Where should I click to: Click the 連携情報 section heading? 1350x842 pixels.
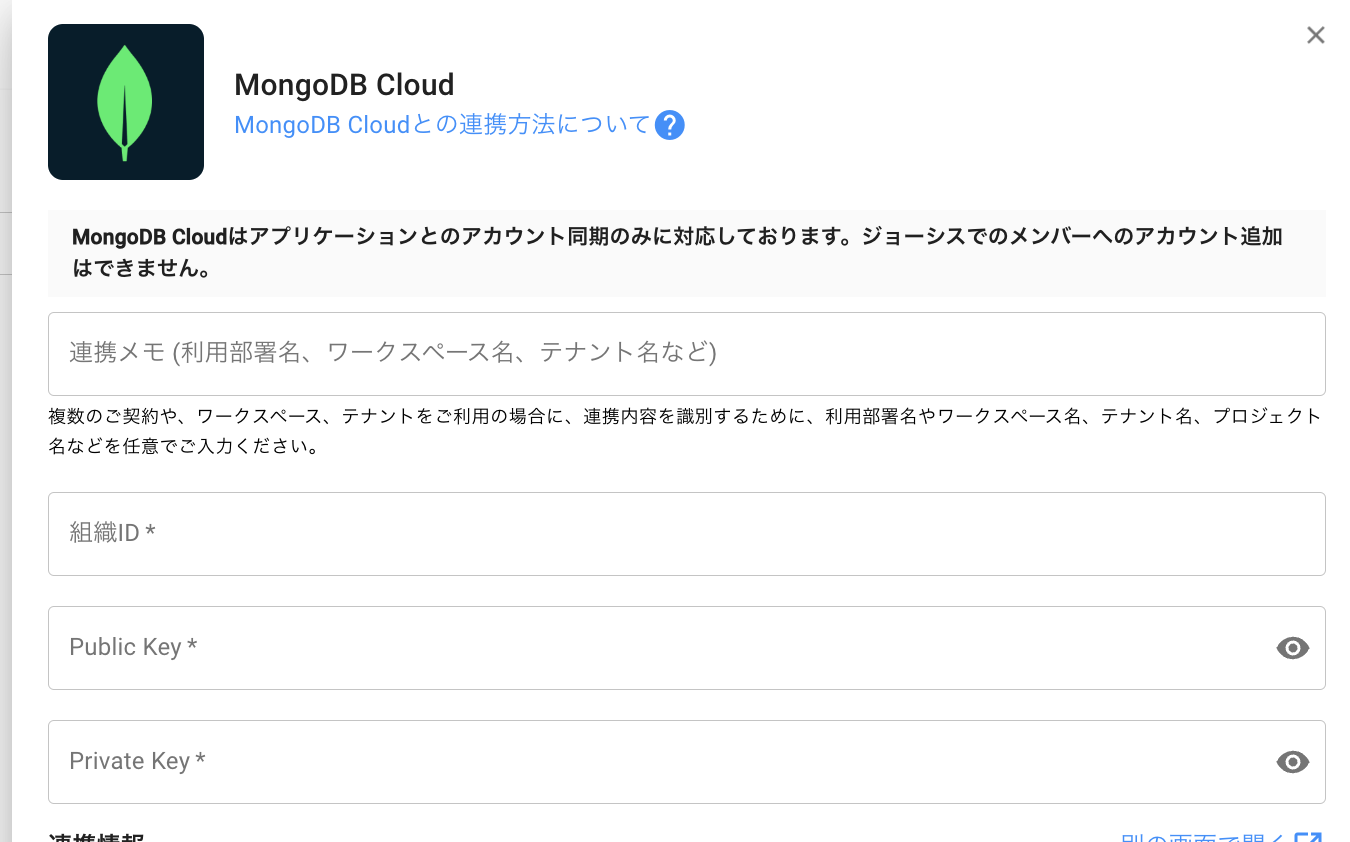click(97, 838)
